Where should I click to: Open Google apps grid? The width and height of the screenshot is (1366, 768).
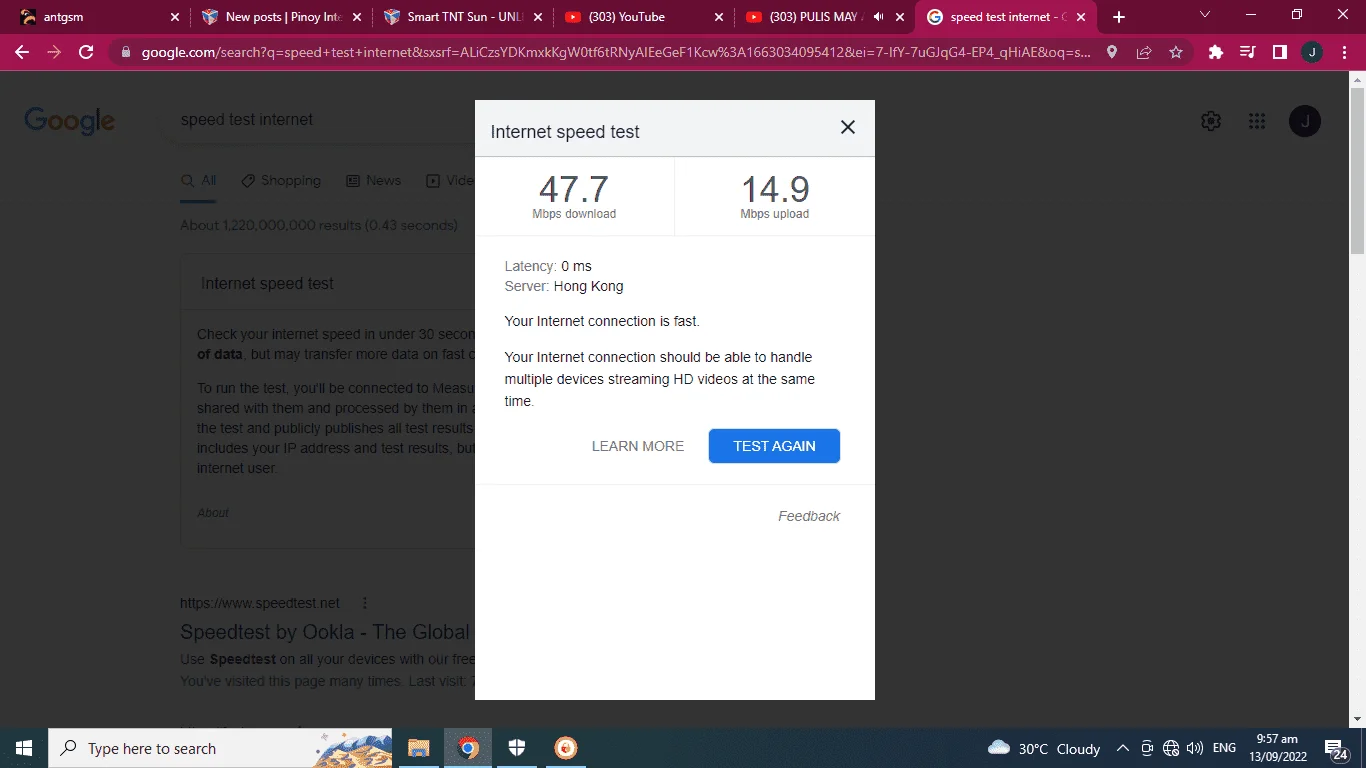pos(1257,121)
